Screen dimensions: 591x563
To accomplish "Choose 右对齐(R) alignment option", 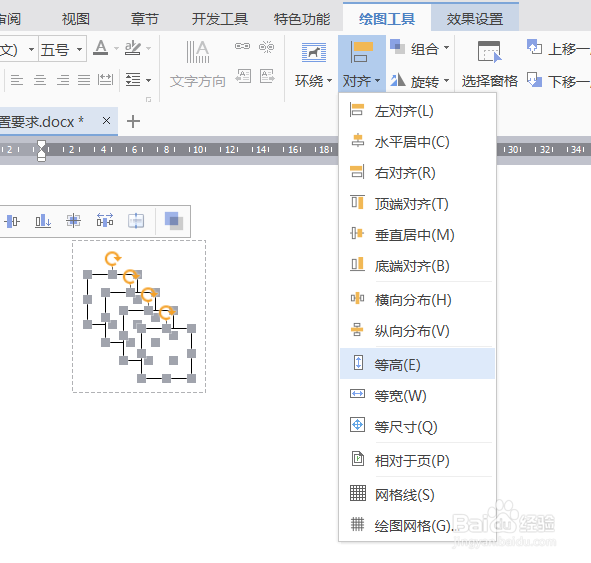I will point(417,173).
